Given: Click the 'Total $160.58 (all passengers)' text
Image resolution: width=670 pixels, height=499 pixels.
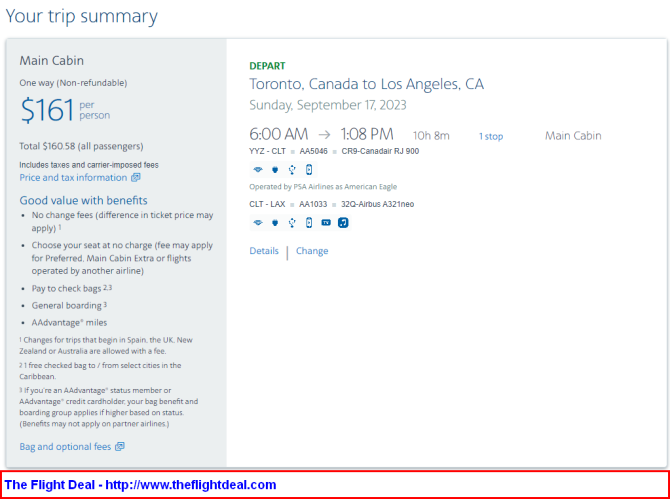Looking at the screenshot, I should click(81, 146).
